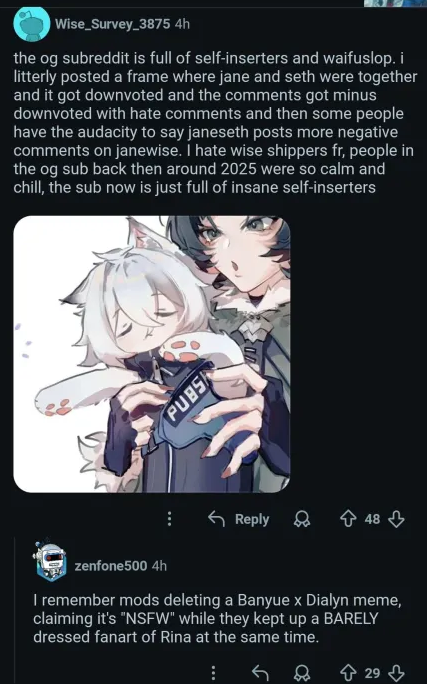Open the attached fanart image
The image size is (427, 684).
pyautogui.click(x=152, y=354)
